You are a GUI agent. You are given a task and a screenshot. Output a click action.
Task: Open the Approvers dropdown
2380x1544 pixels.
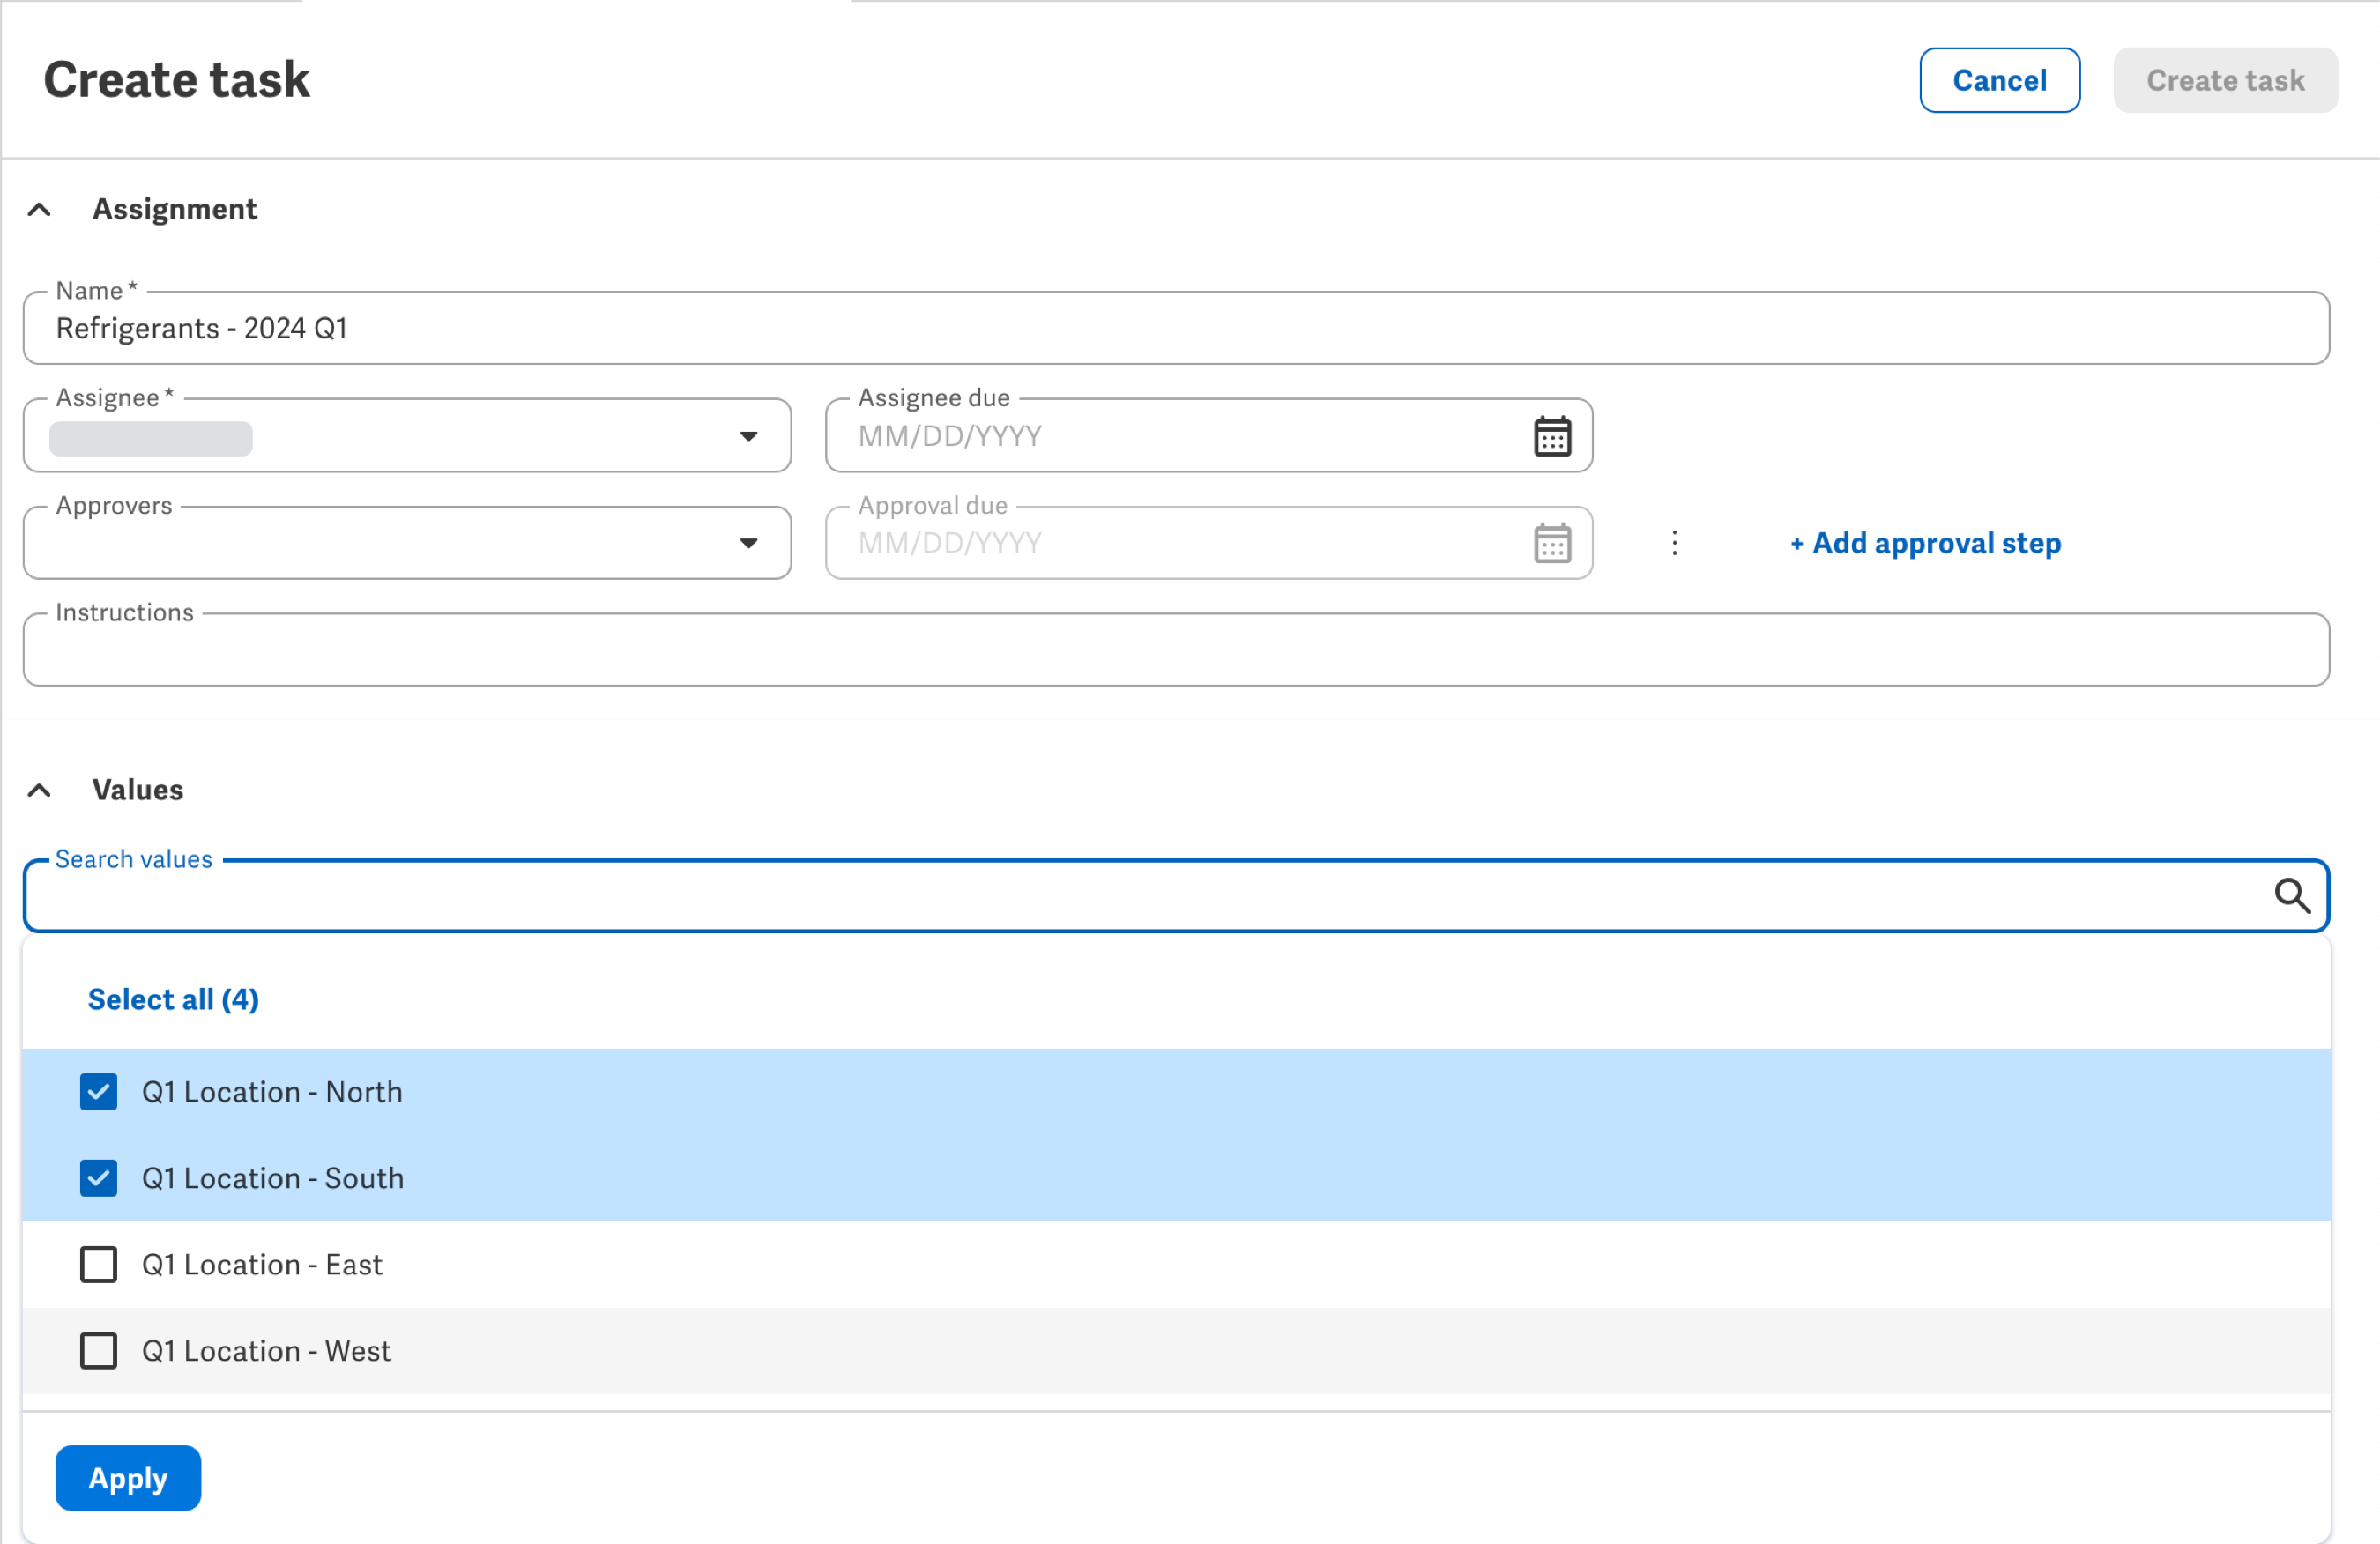point(749,543)
